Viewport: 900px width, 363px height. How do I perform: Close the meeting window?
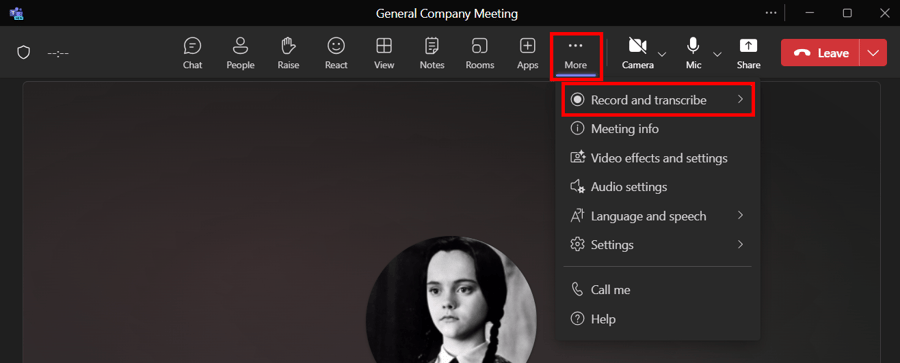(x=885, y=13)
